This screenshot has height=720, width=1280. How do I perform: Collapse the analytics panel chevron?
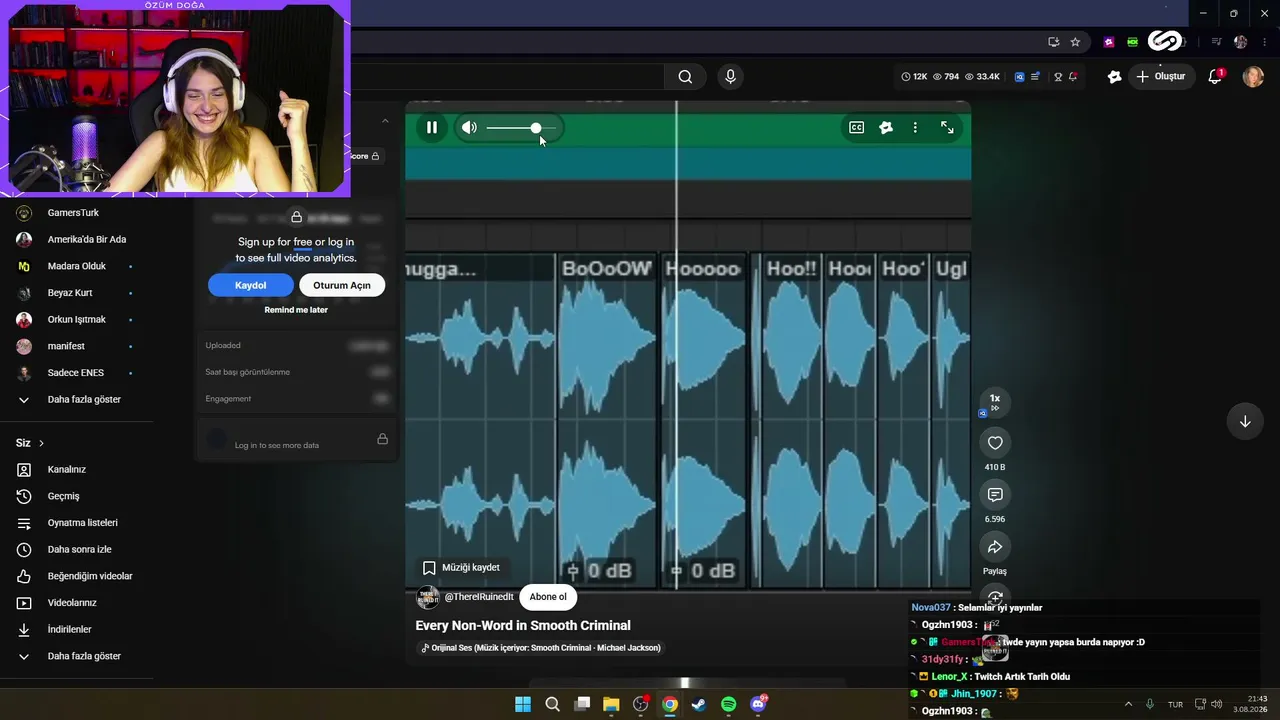[x=385, y=121]
